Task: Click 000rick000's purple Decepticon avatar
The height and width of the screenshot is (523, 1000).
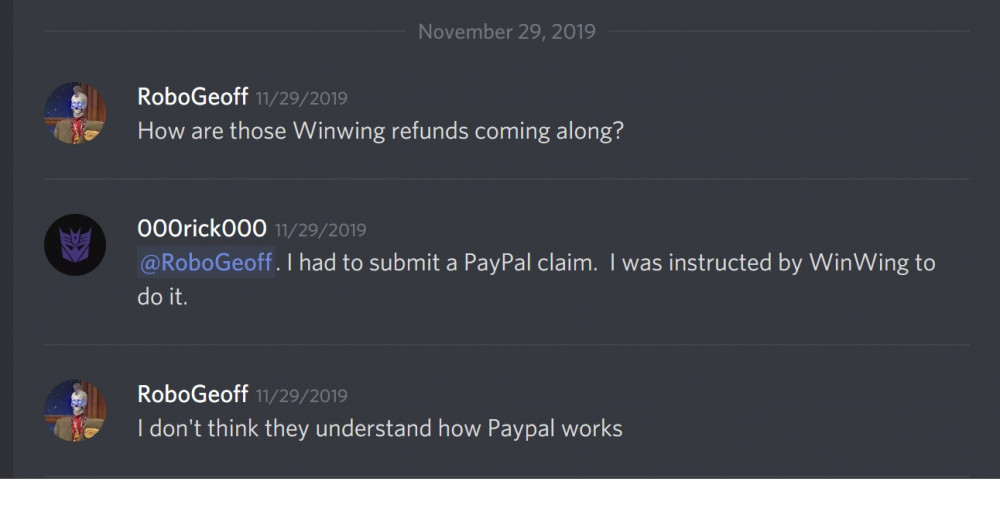Action: [75, 245]
